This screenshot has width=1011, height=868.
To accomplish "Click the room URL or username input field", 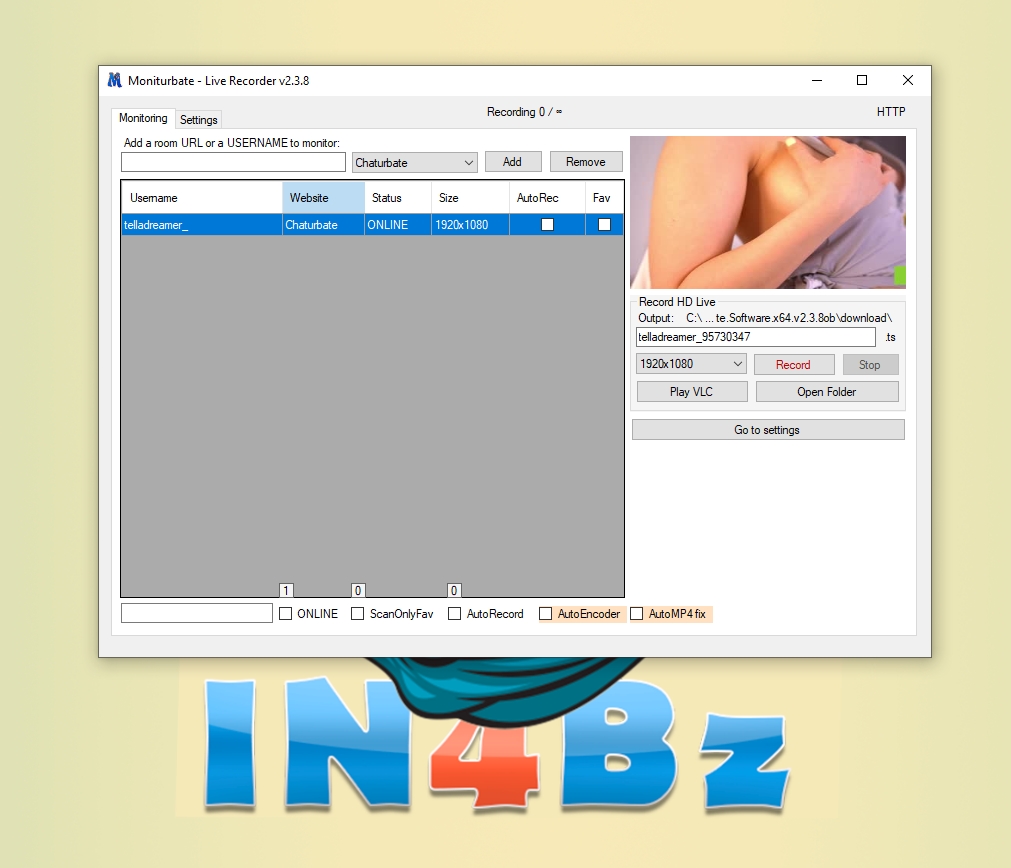I will [x=233, y=162].
